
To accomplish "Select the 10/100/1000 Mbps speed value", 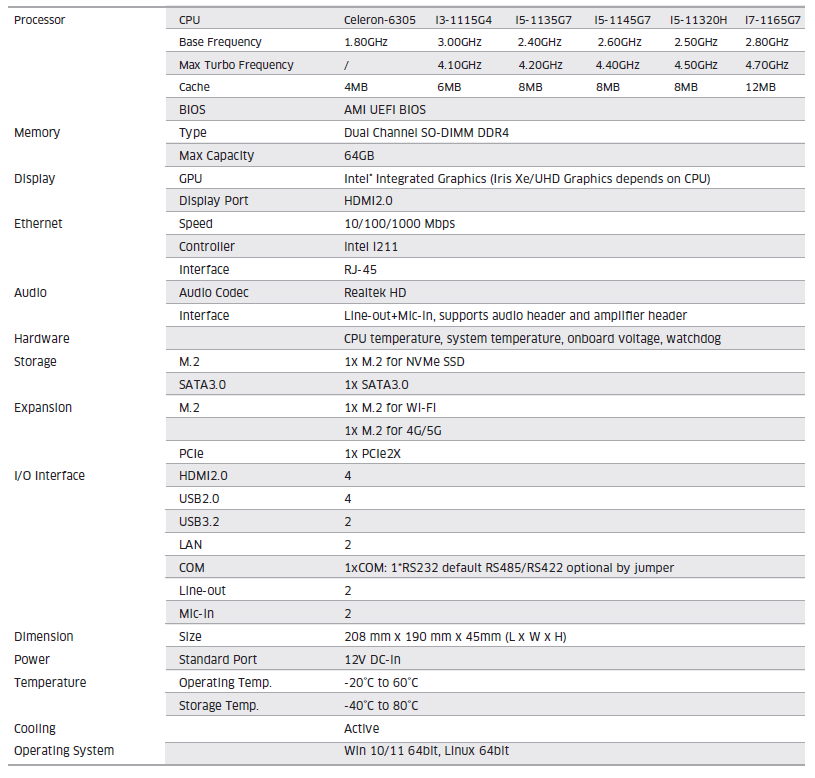I will [399, 224].
